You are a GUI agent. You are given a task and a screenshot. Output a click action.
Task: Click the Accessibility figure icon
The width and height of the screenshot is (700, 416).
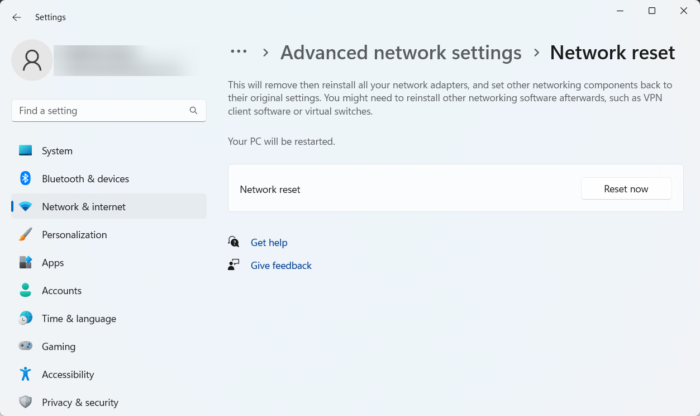coord(25,375)
